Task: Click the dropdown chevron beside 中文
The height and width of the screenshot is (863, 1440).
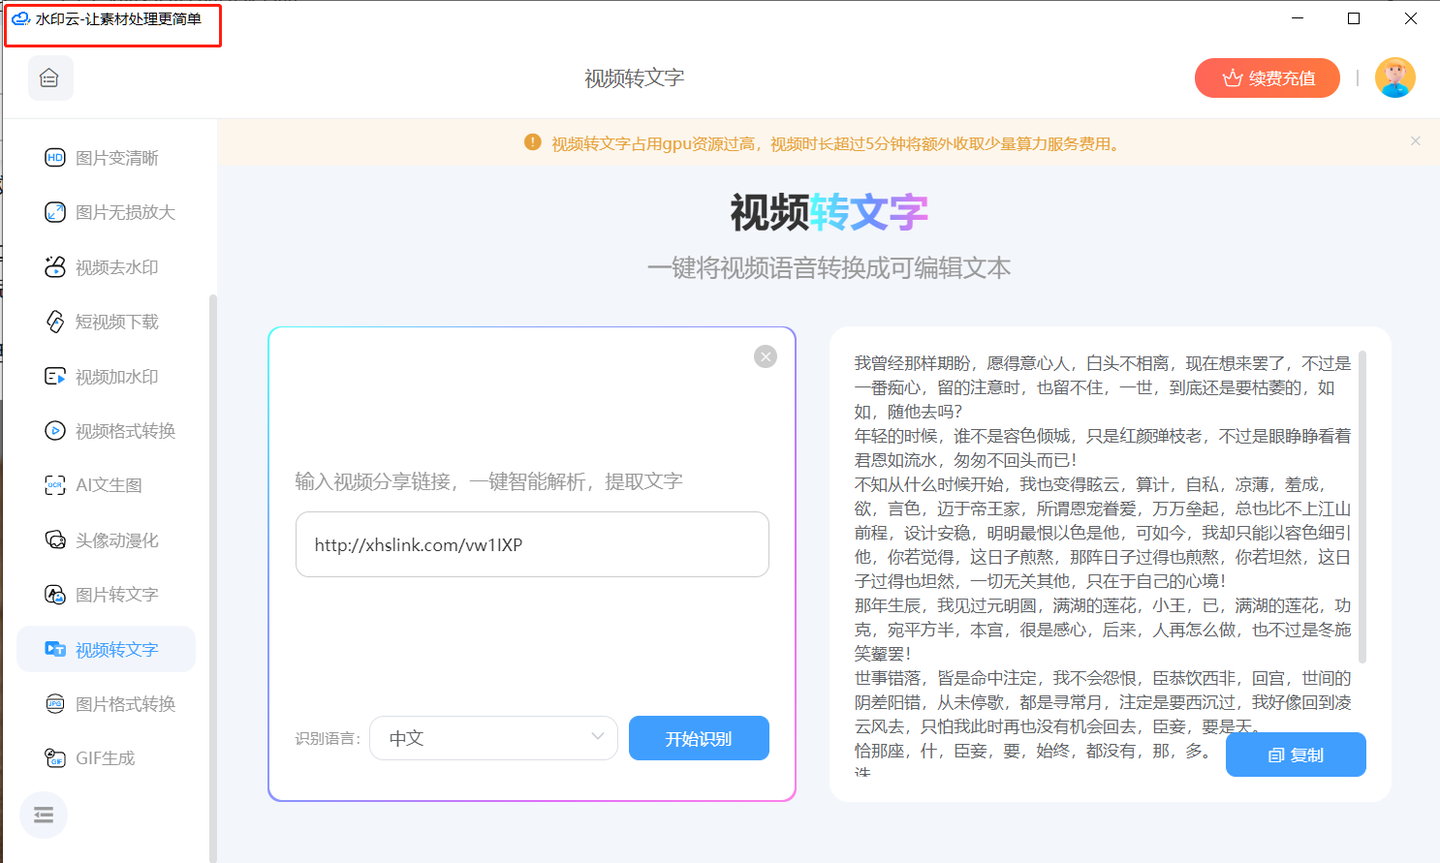Action: tap(597, 736)
